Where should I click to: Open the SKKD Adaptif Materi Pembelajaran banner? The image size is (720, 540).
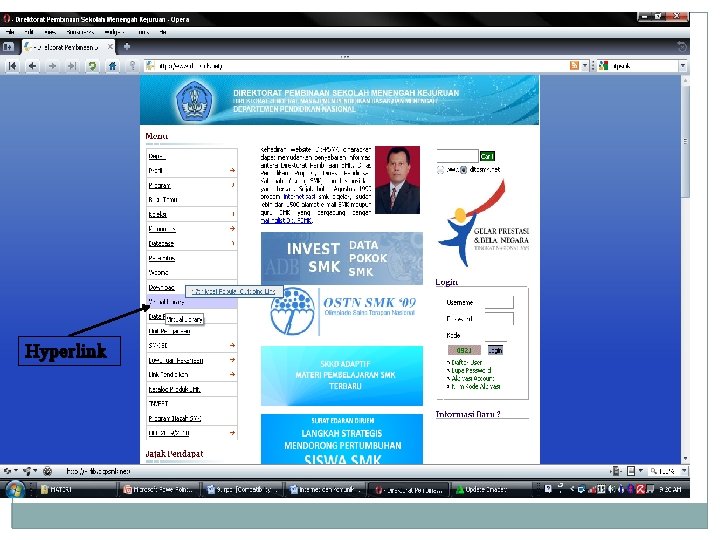coord(342,376)
